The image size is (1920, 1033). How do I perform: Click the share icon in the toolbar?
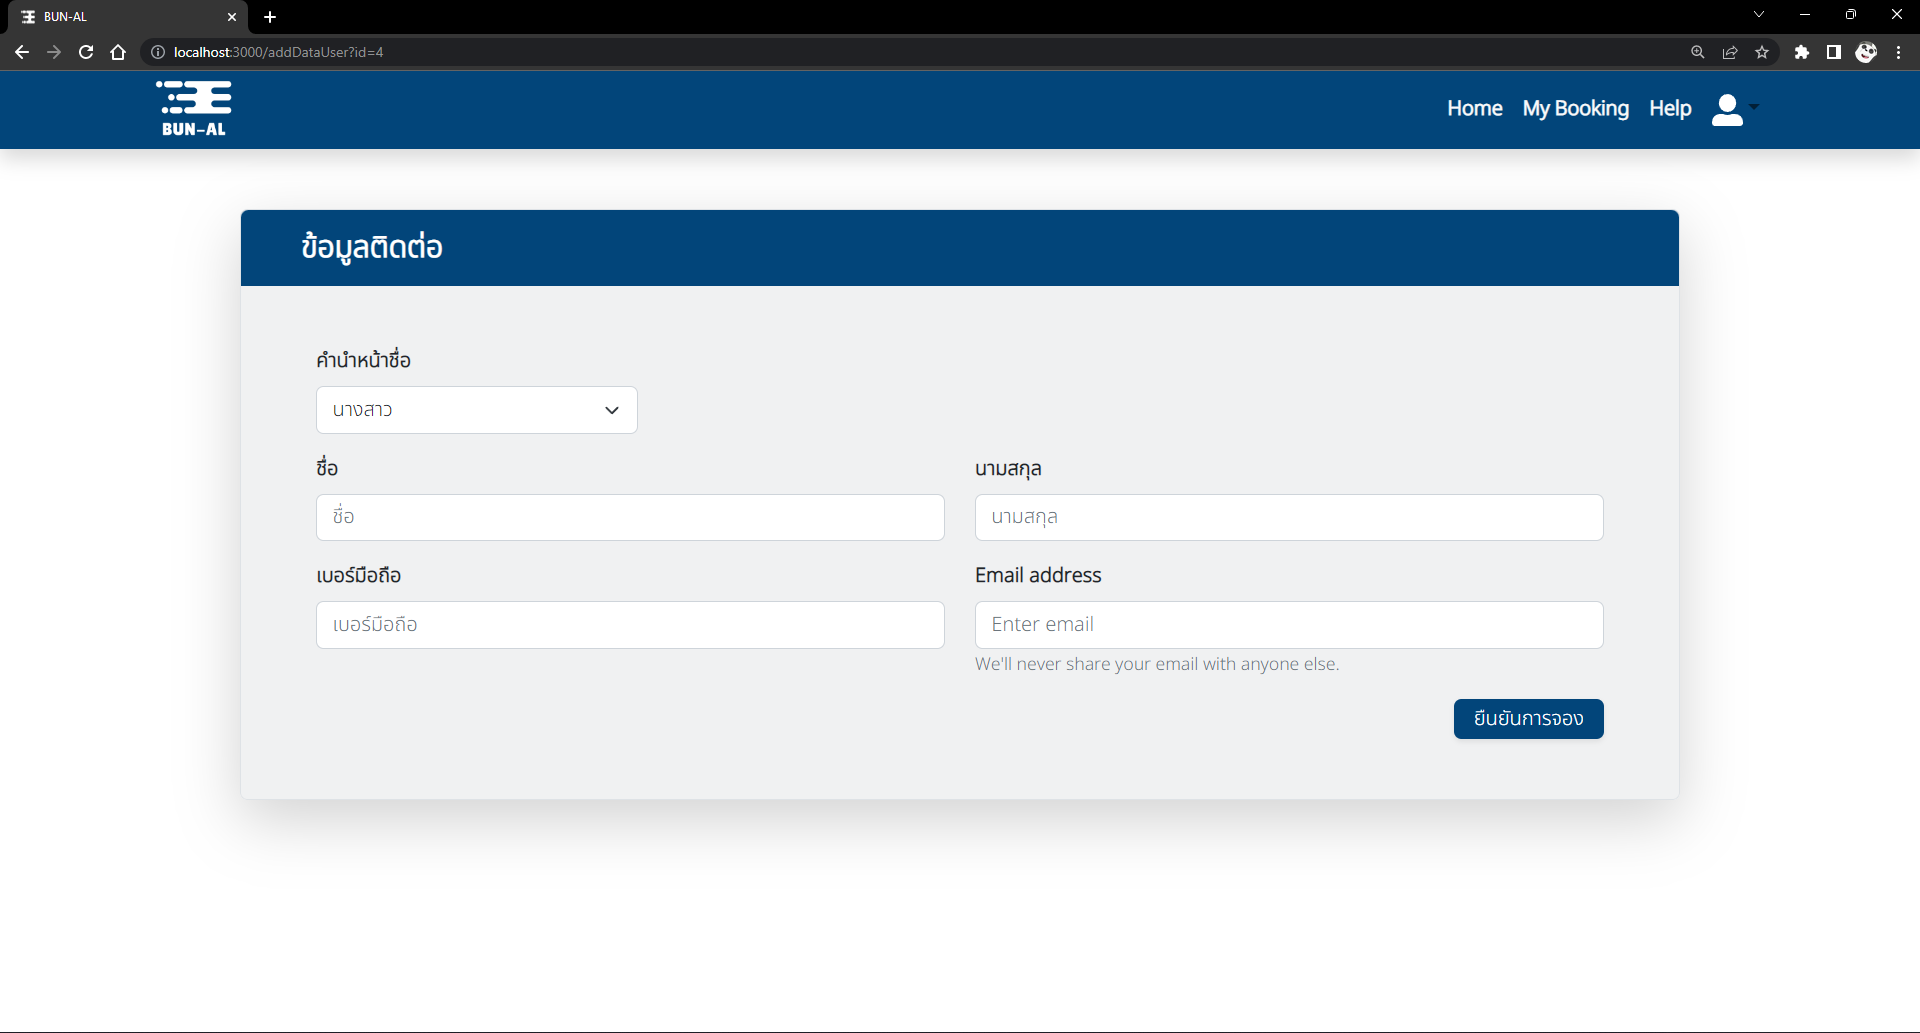[1730, 52]
